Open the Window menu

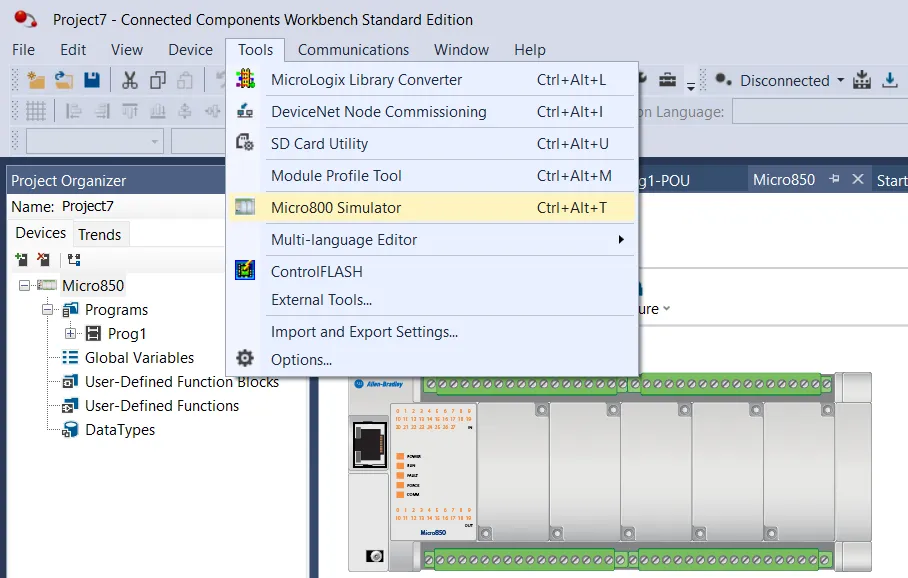coord(462,50)
